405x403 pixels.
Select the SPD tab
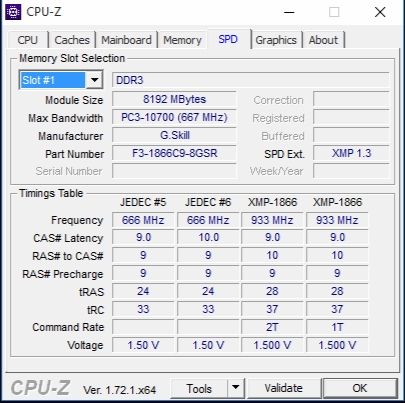pyautogui.click(x=228, y=39)
